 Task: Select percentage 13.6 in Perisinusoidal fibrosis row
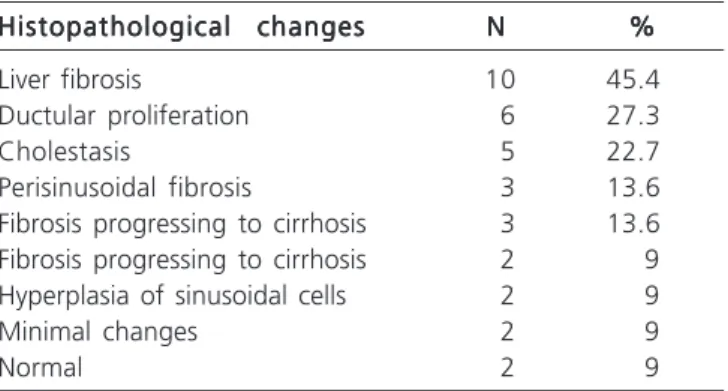coord(634,188)
